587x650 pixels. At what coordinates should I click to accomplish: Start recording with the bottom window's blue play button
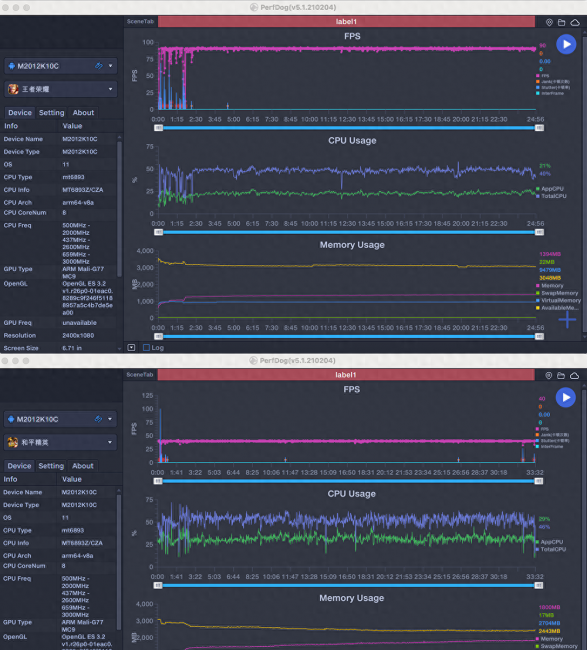pos(566,398)
